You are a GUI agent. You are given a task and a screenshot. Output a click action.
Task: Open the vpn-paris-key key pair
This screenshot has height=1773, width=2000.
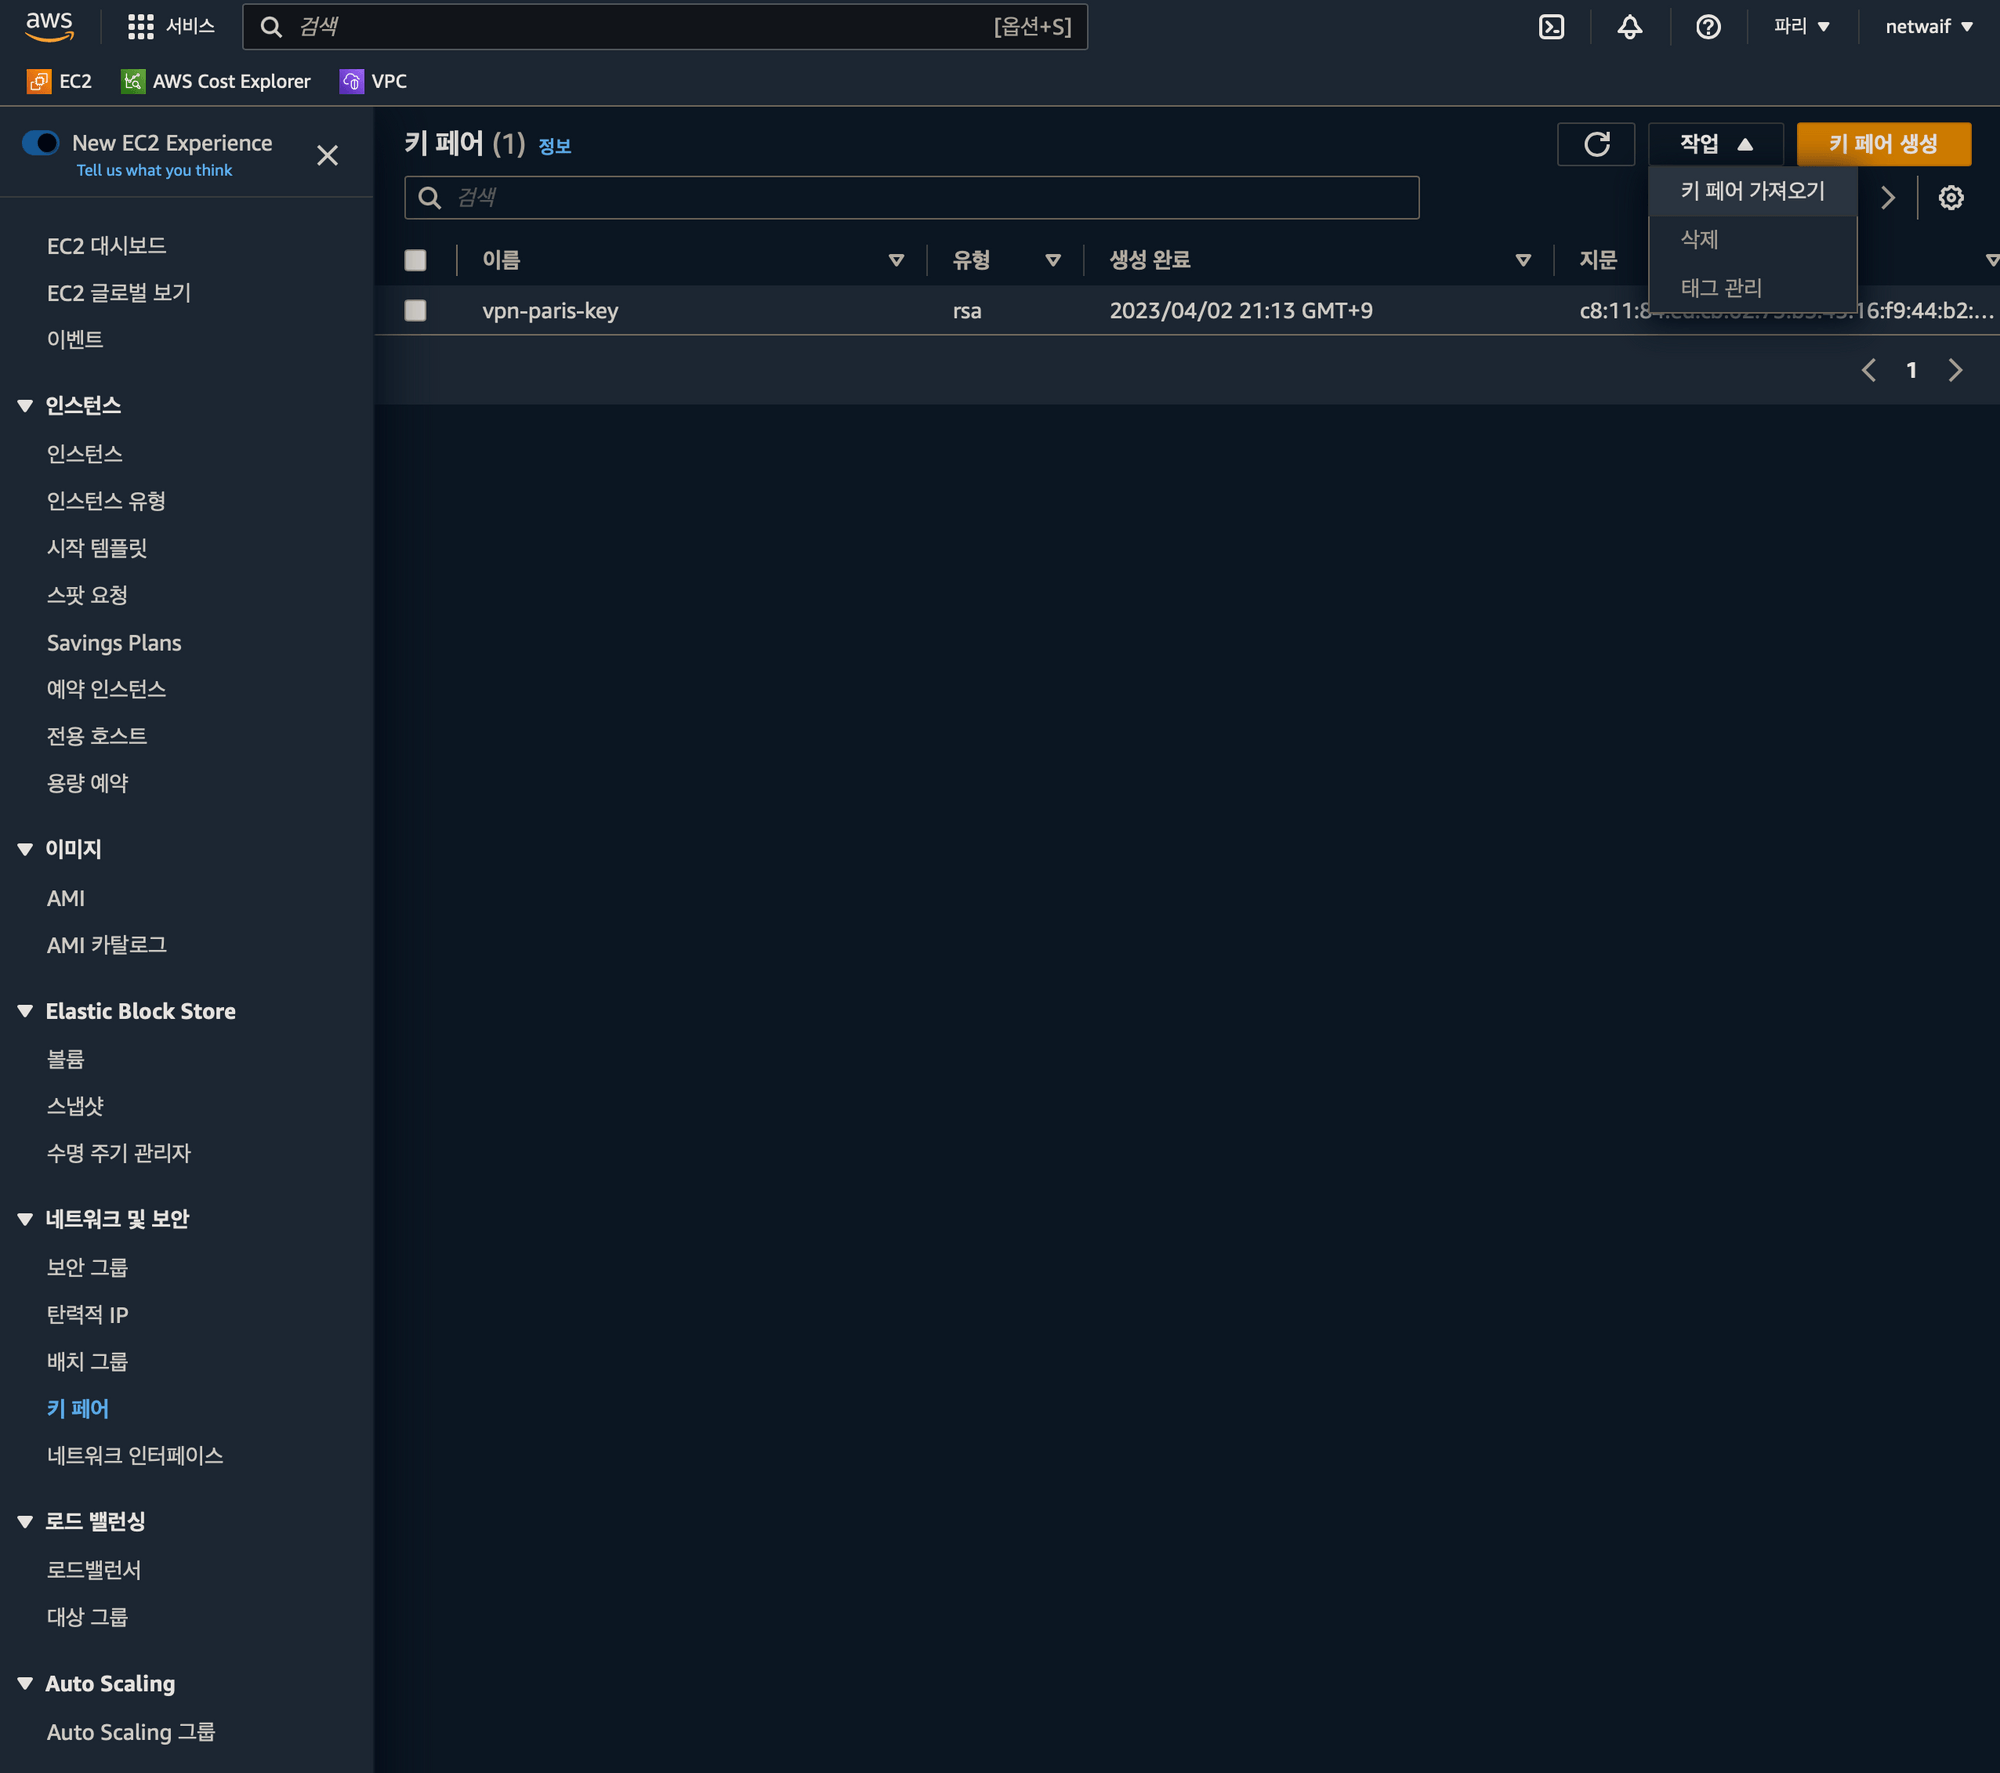click(x=550, y=311)
